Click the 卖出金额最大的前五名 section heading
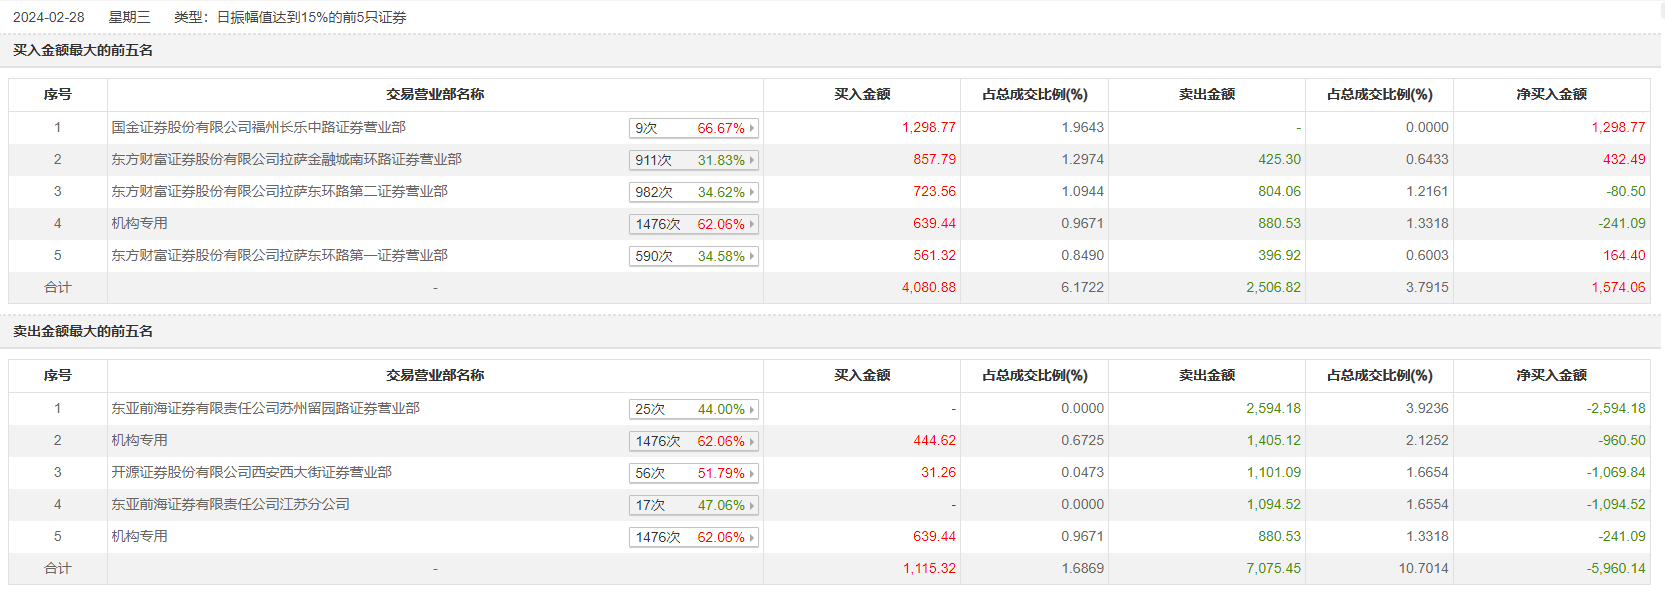This screenshot has width=1665, height=594. pyautogui.click(x=83, y=331)
